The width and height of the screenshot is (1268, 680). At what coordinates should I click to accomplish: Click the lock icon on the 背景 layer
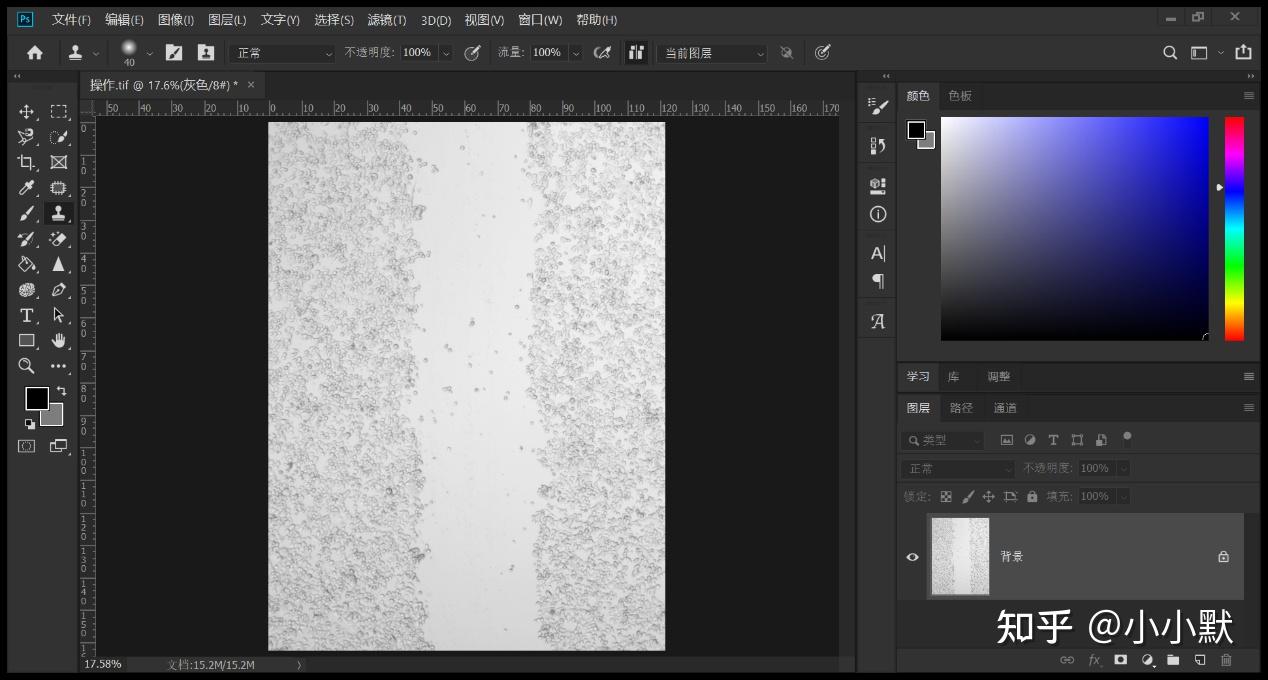tap(1222, 557)
